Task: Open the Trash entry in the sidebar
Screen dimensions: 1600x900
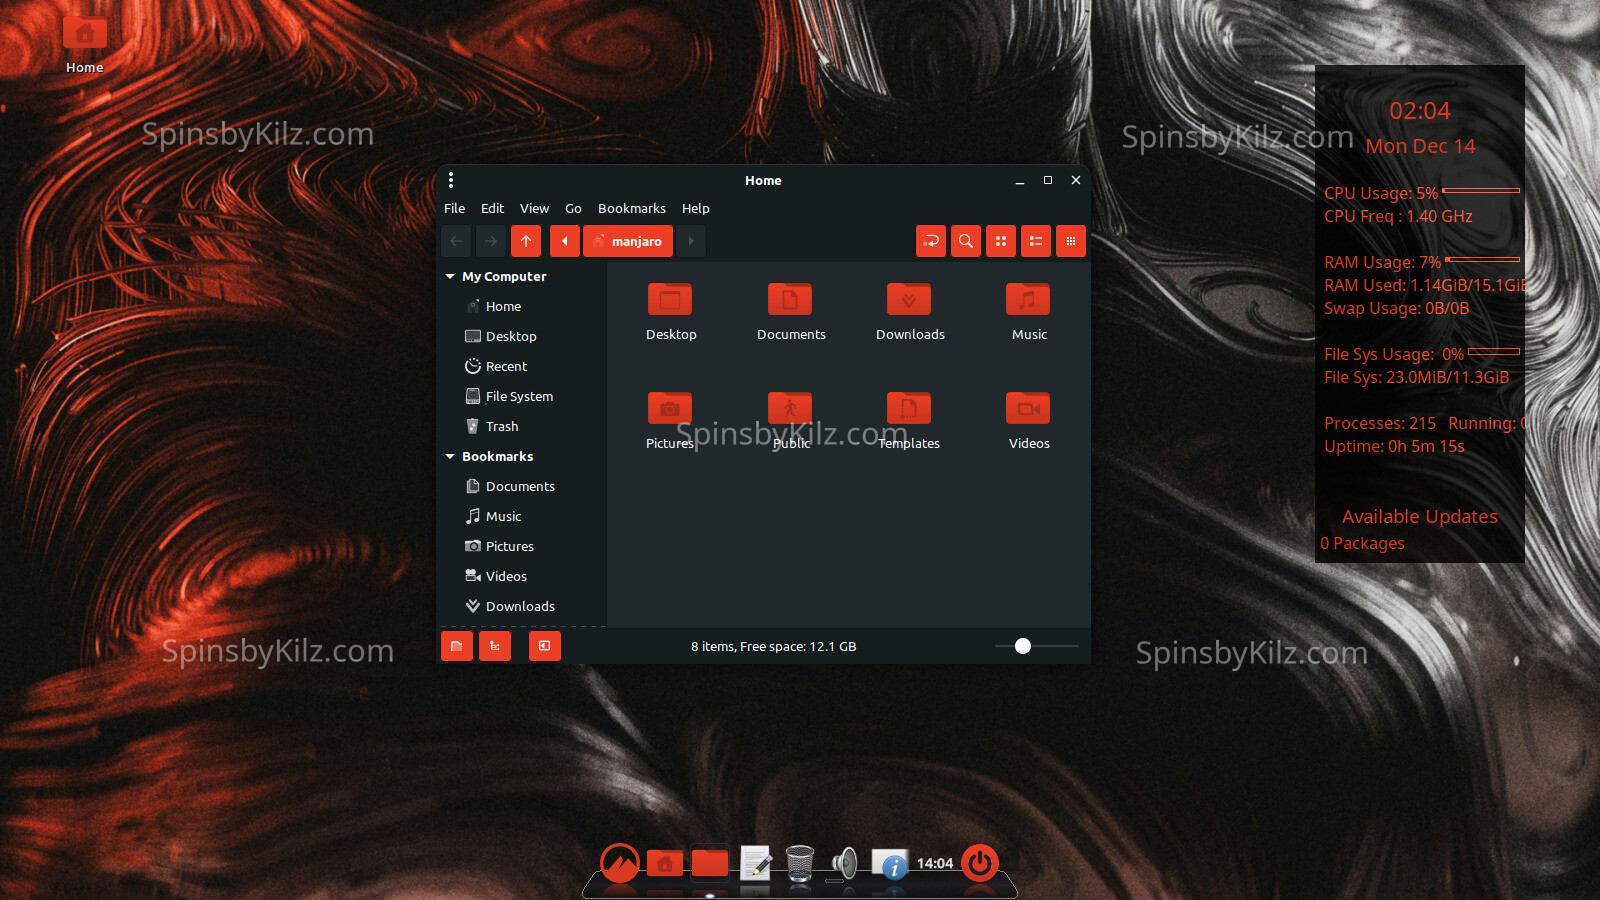Action: point(502,427)
